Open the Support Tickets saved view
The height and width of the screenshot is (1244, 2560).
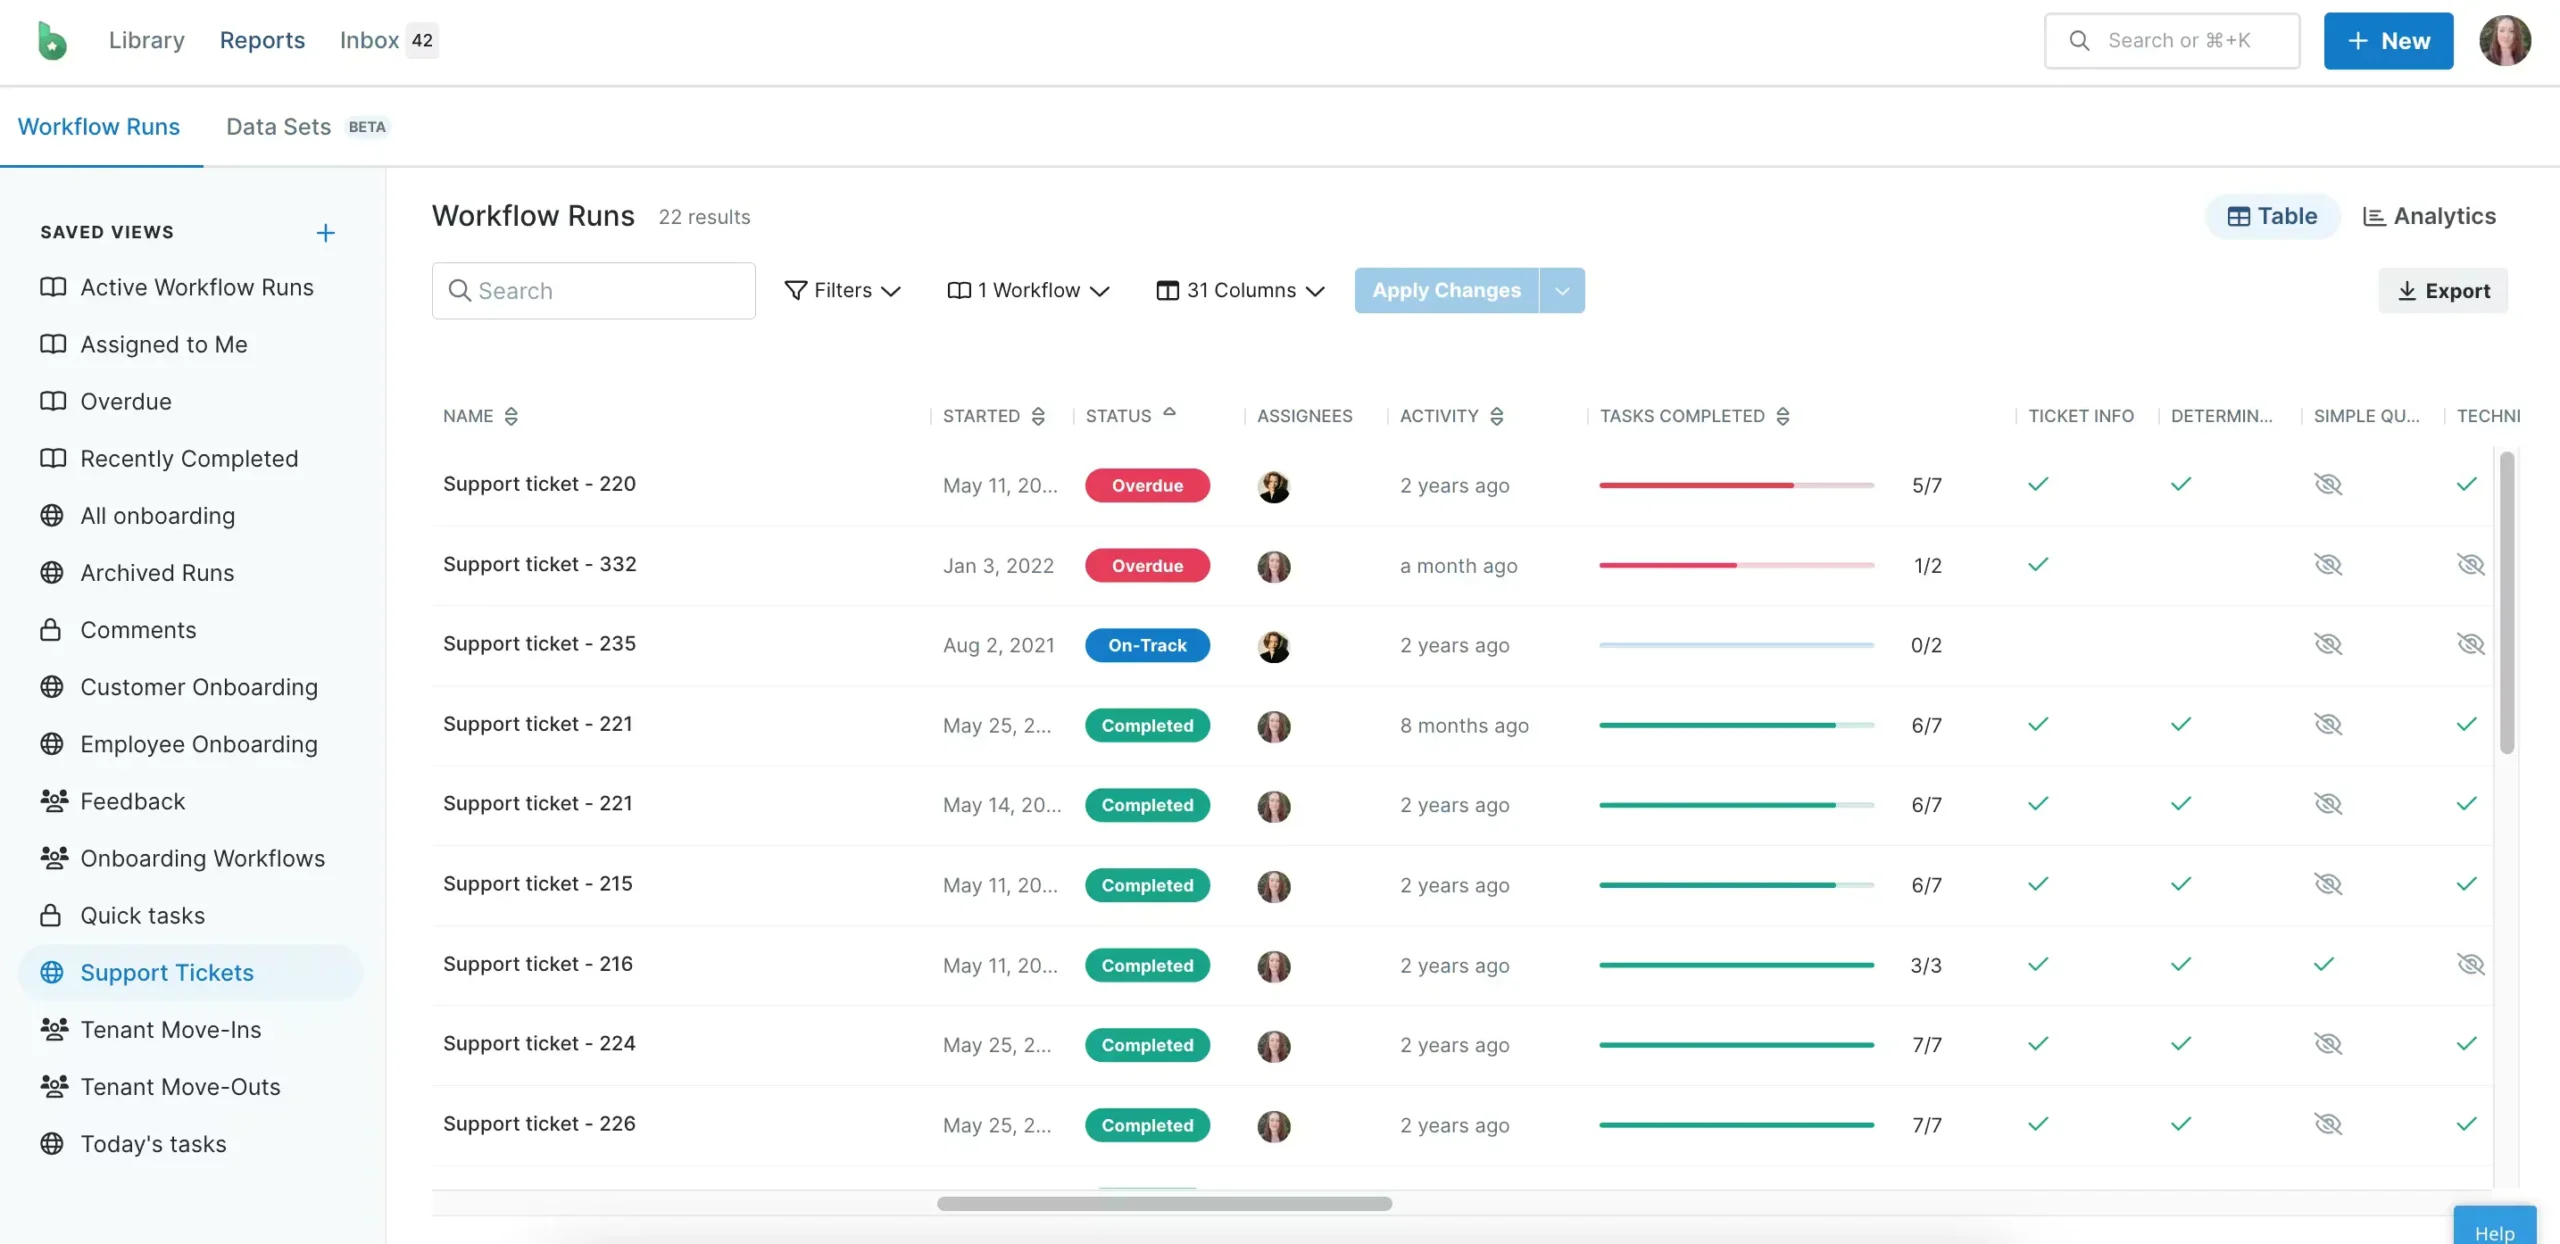coord(166,971)
